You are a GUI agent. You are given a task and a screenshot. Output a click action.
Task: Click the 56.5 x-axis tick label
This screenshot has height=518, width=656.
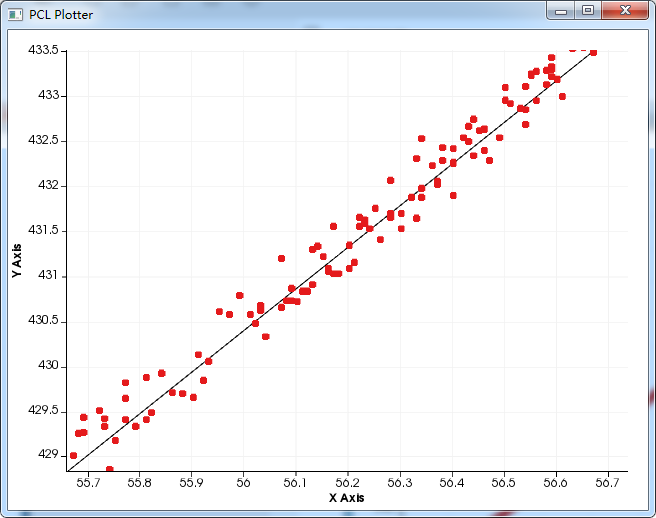pyautogui.click(x=504, y=483)
